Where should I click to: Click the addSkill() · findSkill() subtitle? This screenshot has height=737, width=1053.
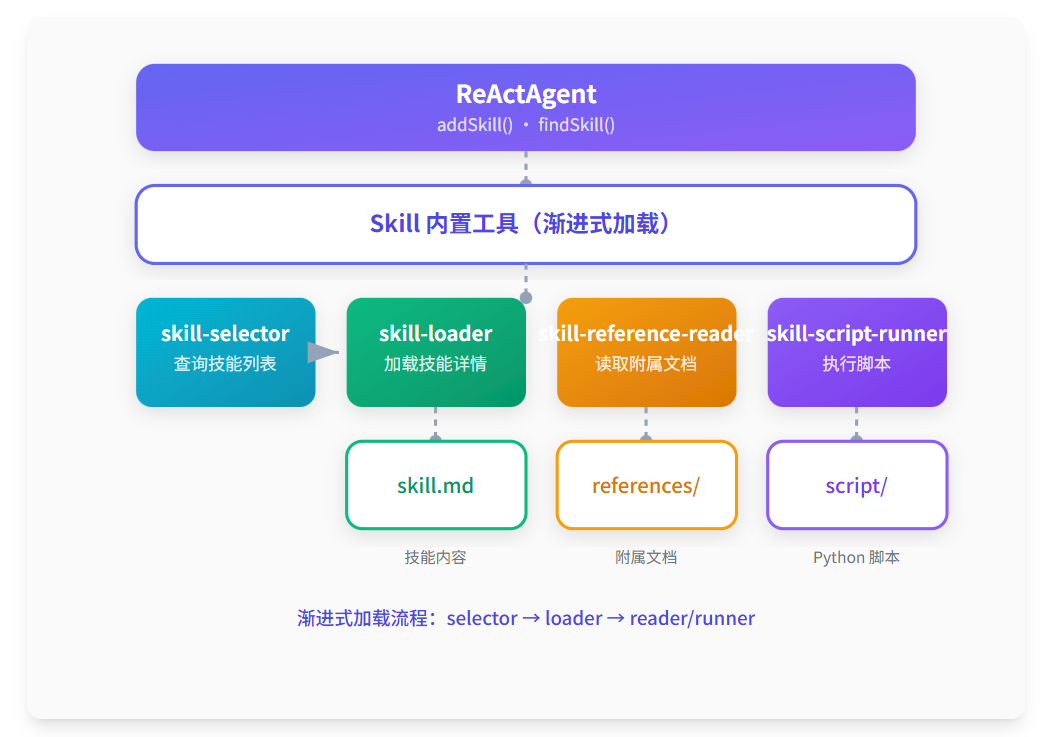(x=526, y=125)
